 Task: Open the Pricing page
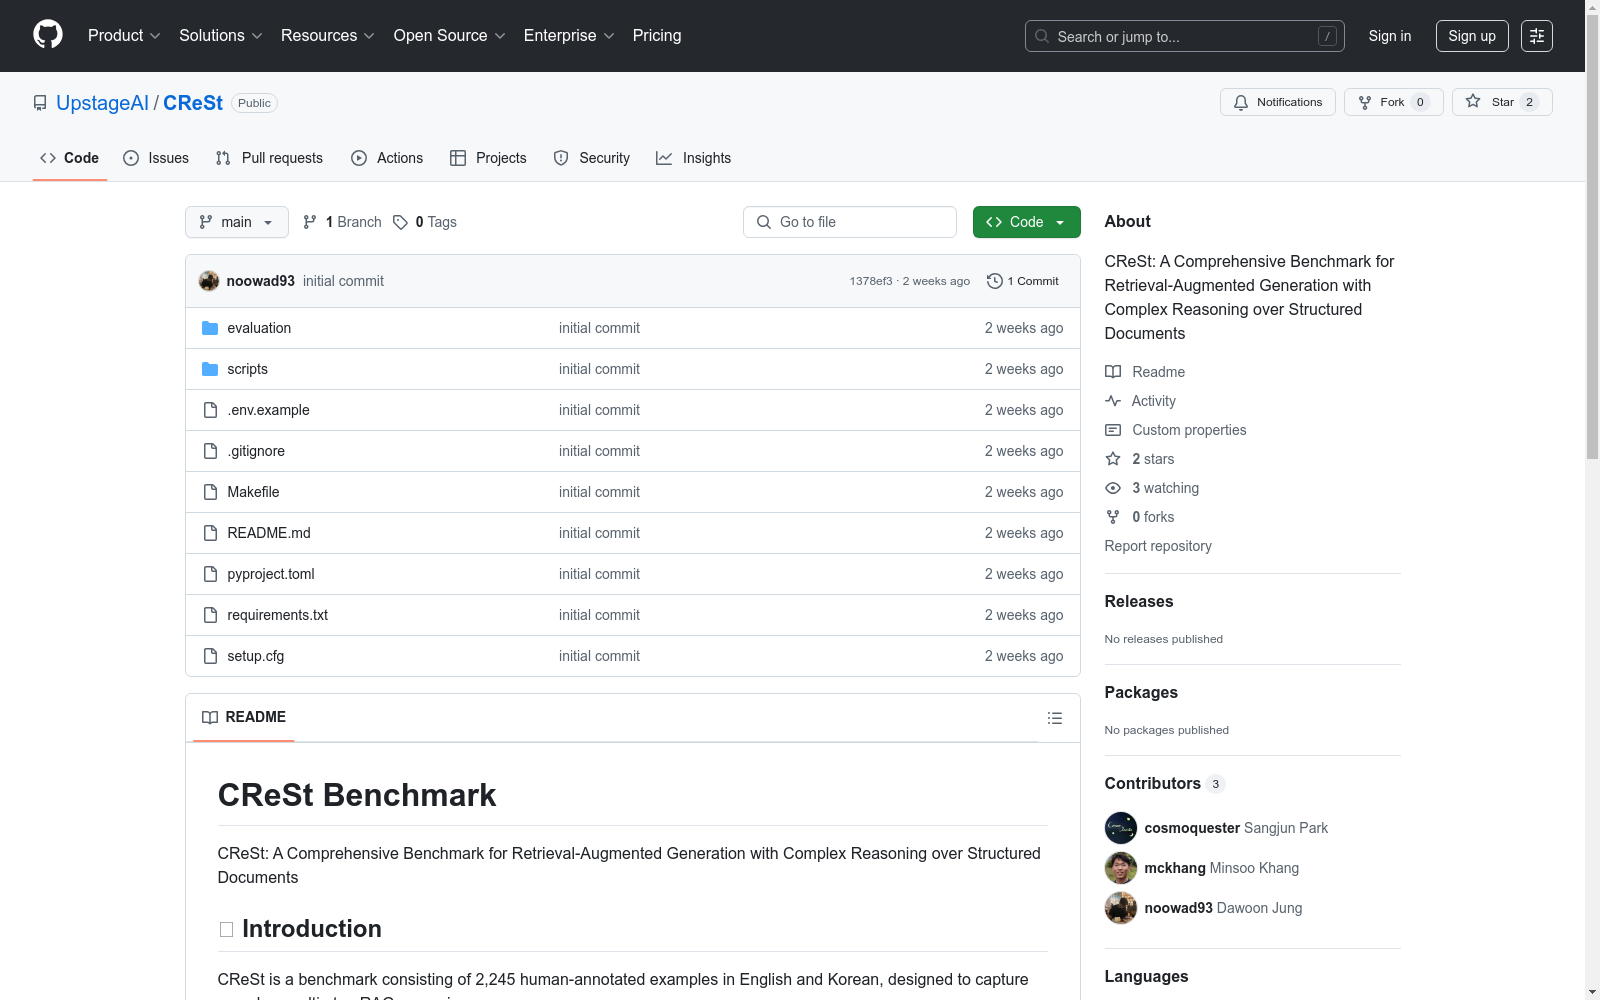(657, 36)
